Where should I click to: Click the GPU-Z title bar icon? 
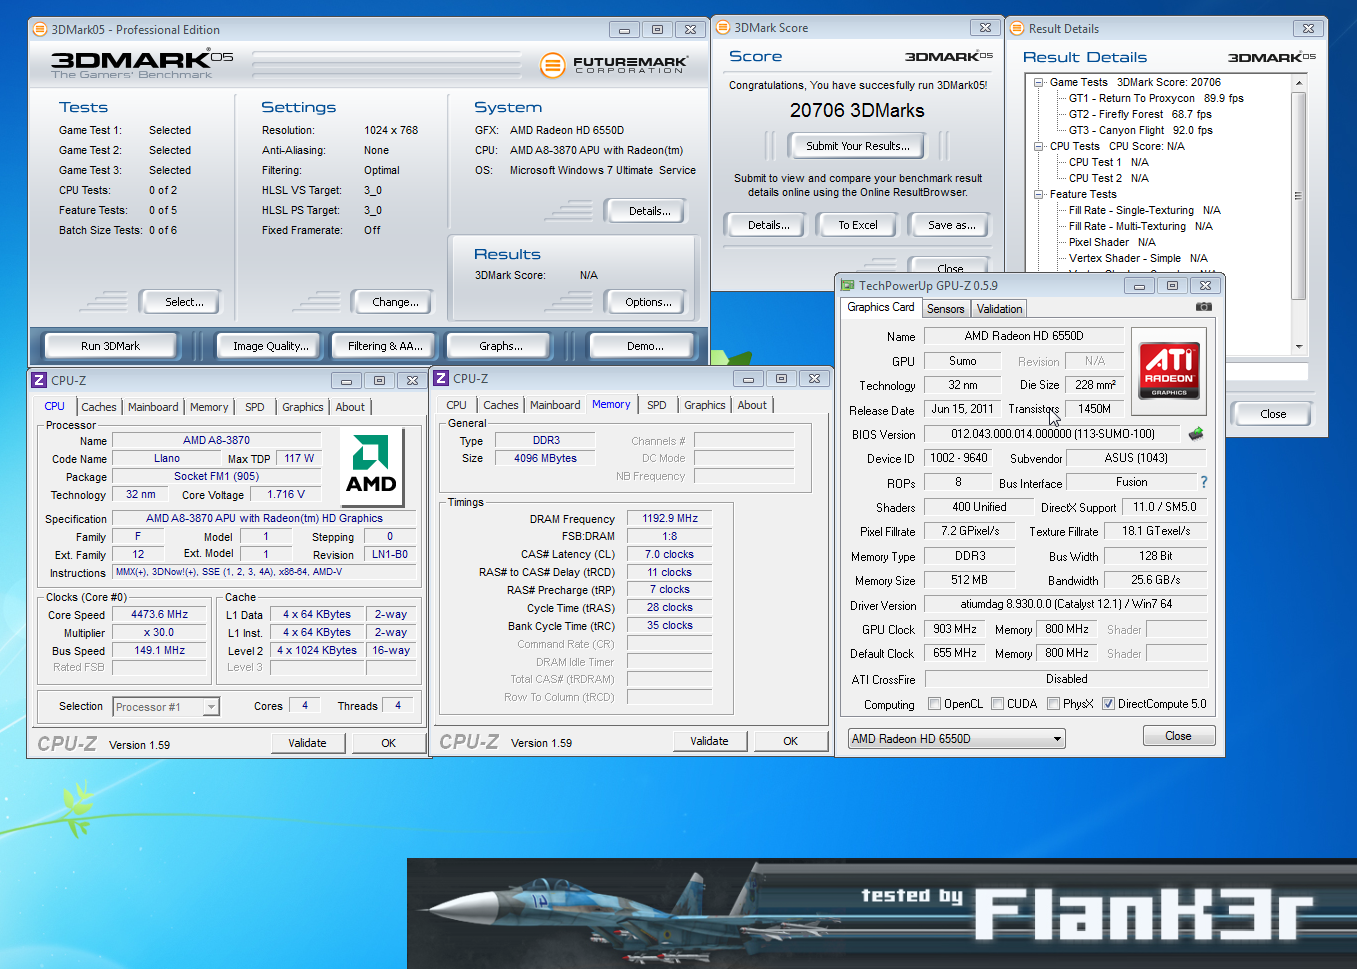tap(848, 285)
